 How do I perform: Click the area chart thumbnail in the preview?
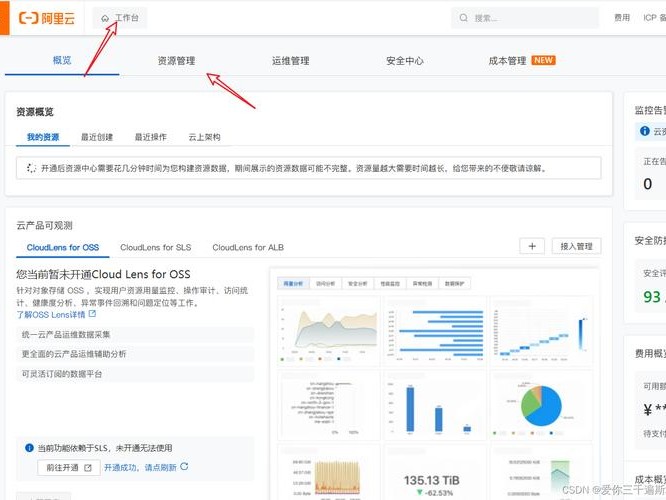tap(329, 331)
